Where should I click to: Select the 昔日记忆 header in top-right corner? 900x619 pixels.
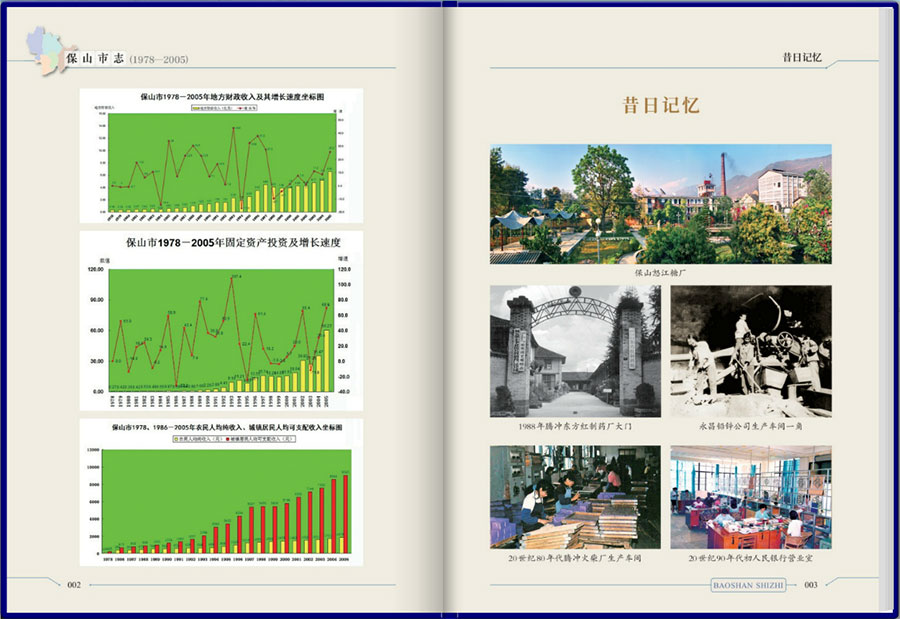[801, 58]
